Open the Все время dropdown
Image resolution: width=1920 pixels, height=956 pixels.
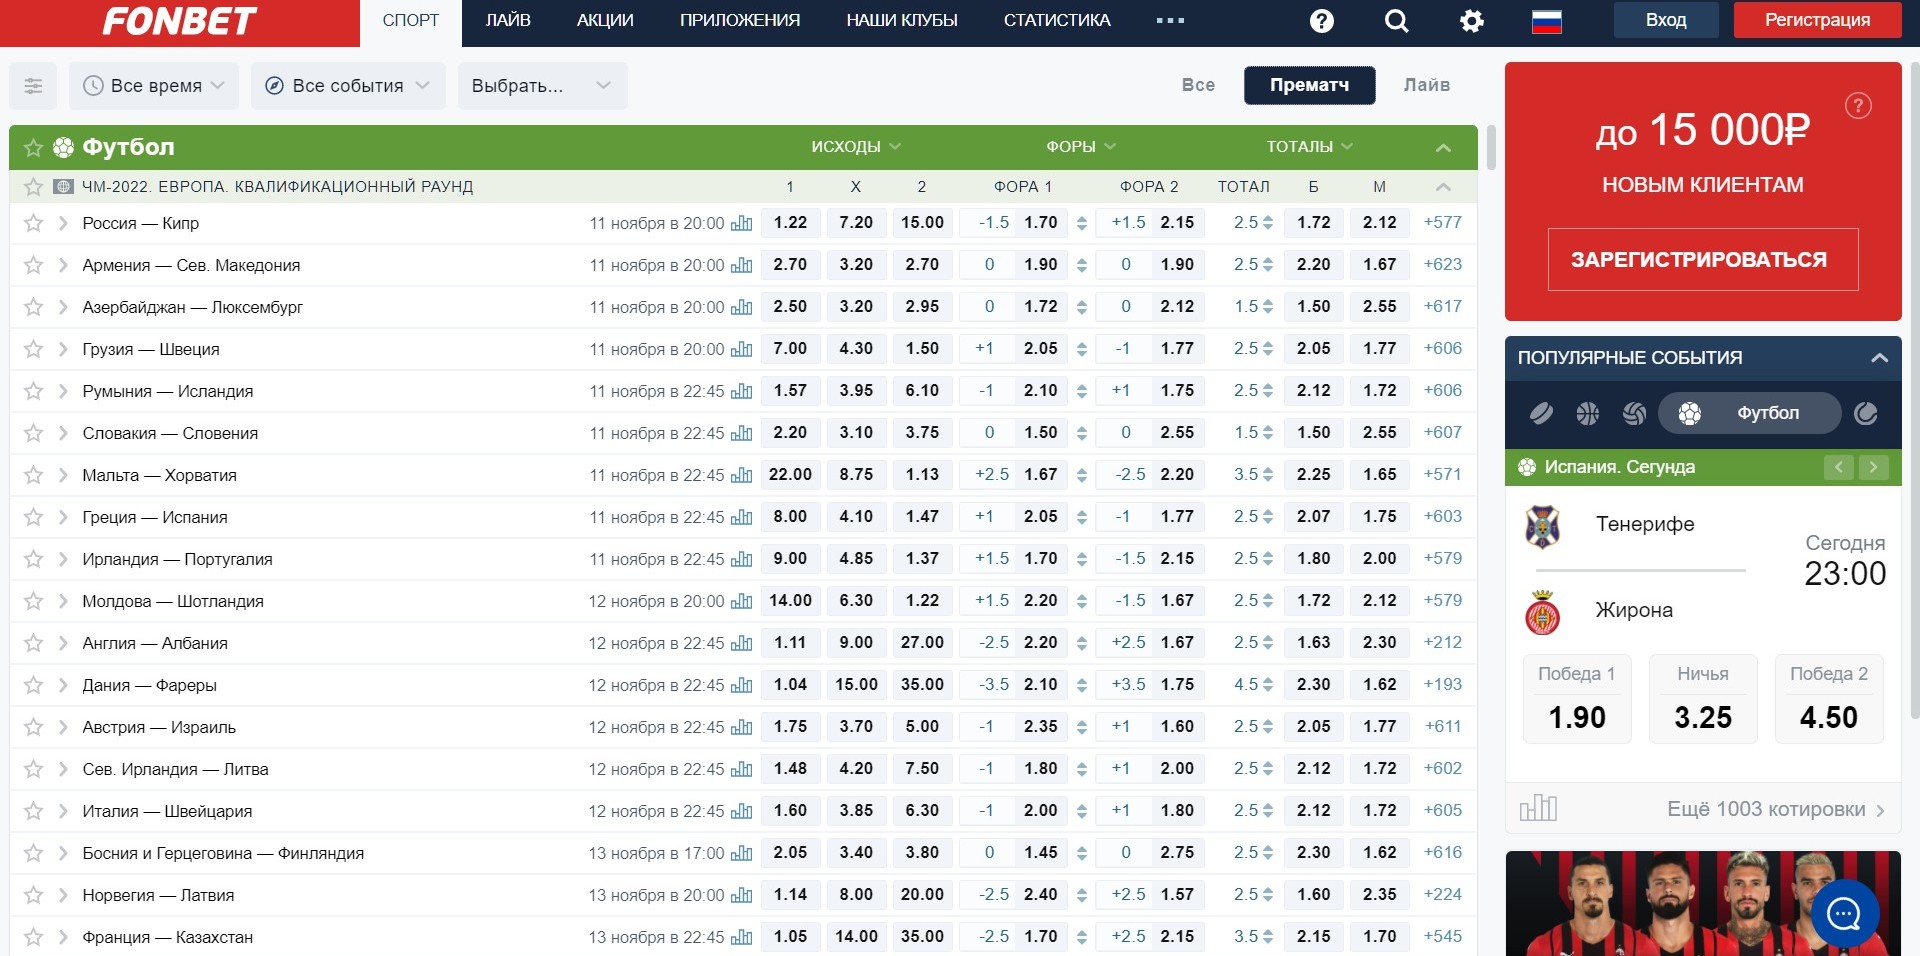click(154, 86)
